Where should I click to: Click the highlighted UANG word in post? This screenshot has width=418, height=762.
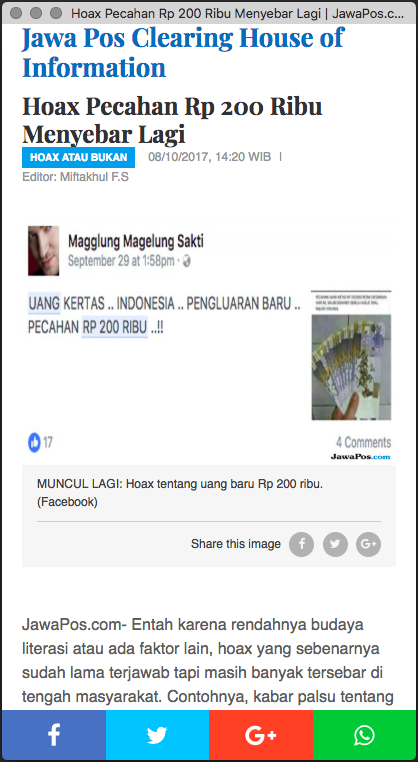tap(44, 304)
